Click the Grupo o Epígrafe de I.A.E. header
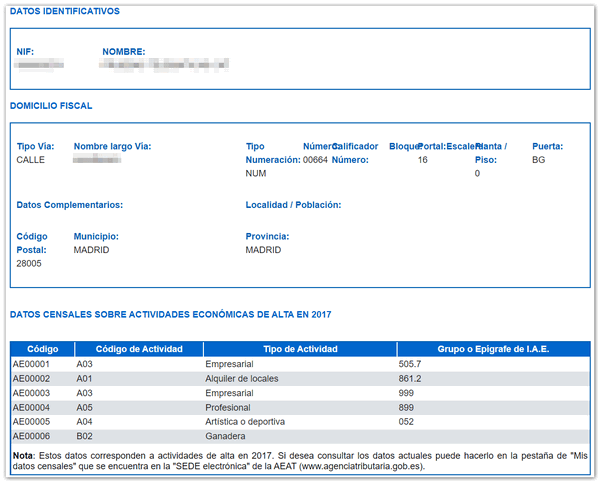The width and height of the screenshot is (600, 483). 493,349
